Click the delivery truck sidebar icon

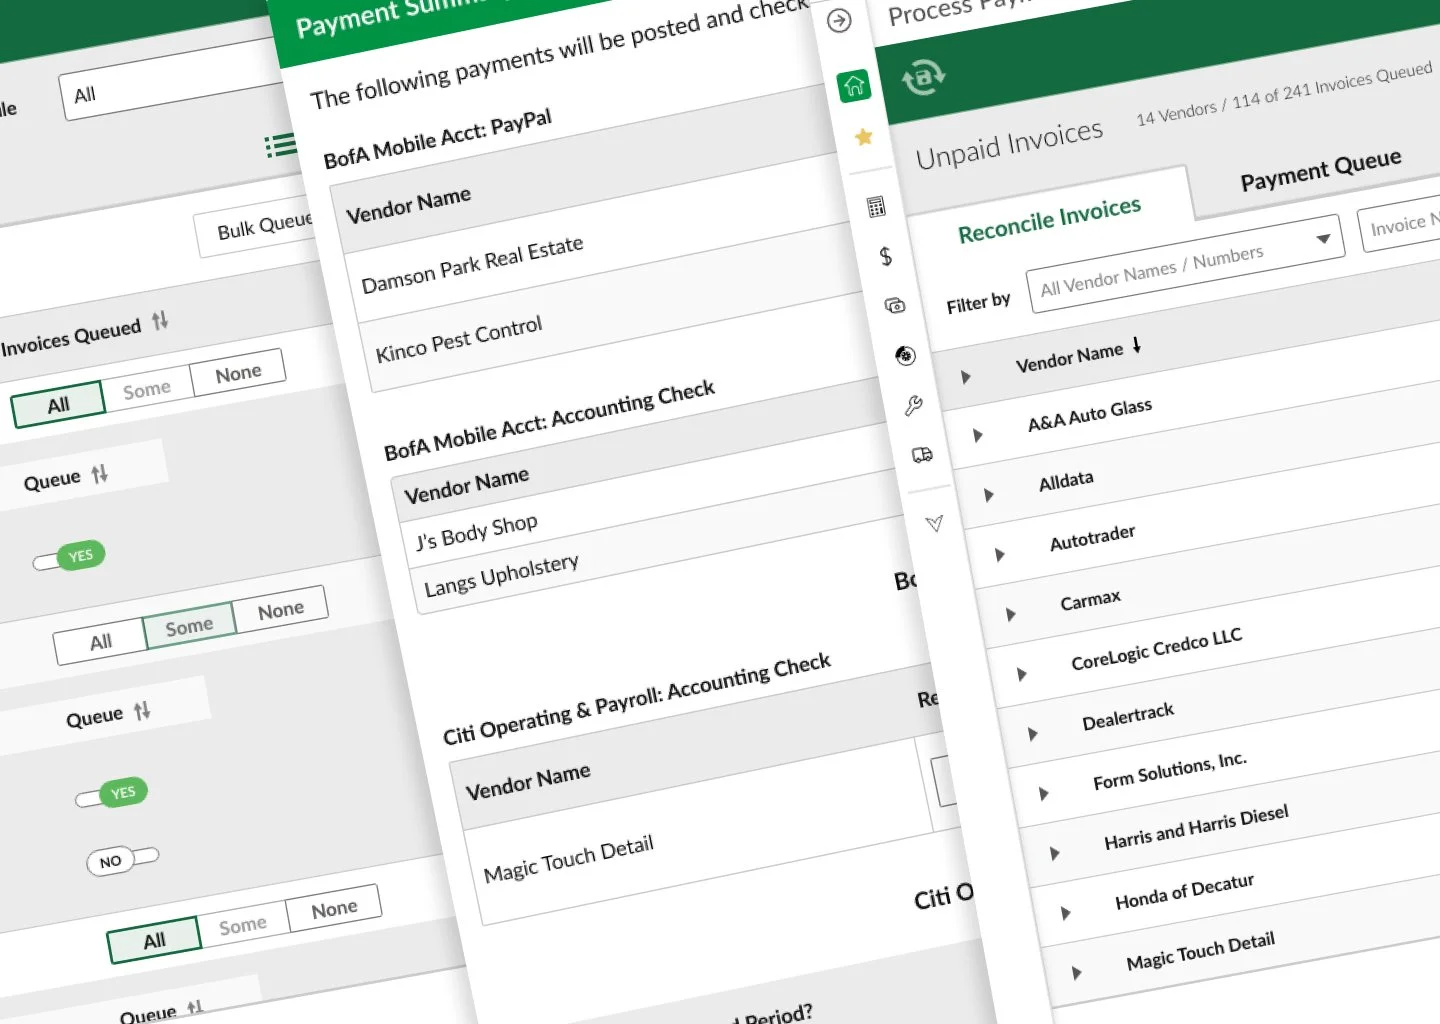(x=923, y=455)
